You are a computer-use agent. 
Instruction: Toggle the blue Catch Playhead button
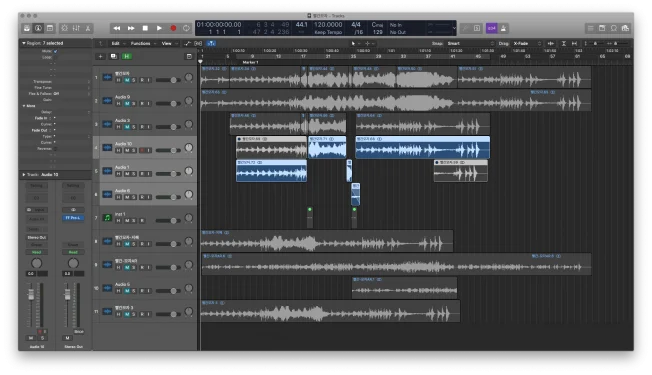tap(211, 43)
